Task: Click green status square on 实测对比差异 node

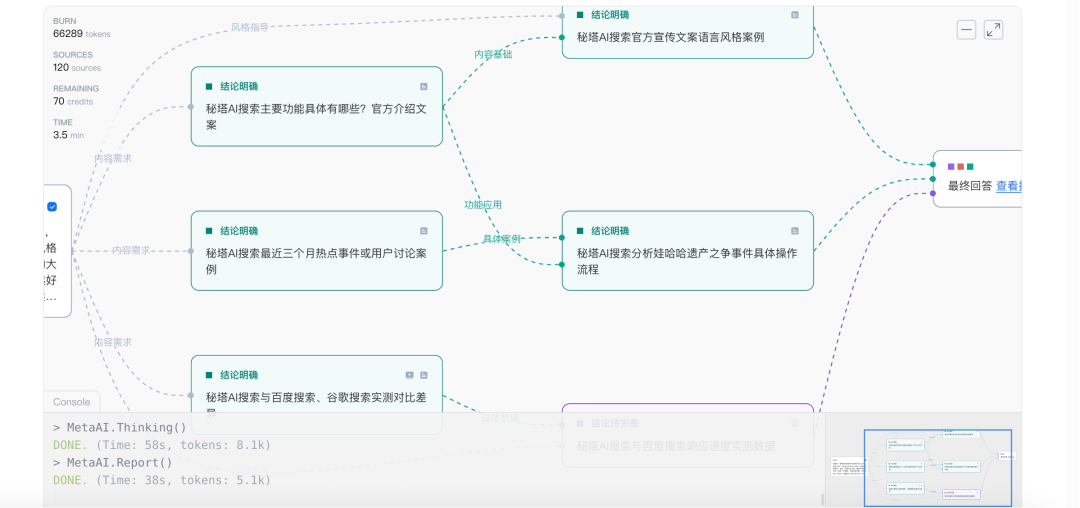Action: [209, 375]
